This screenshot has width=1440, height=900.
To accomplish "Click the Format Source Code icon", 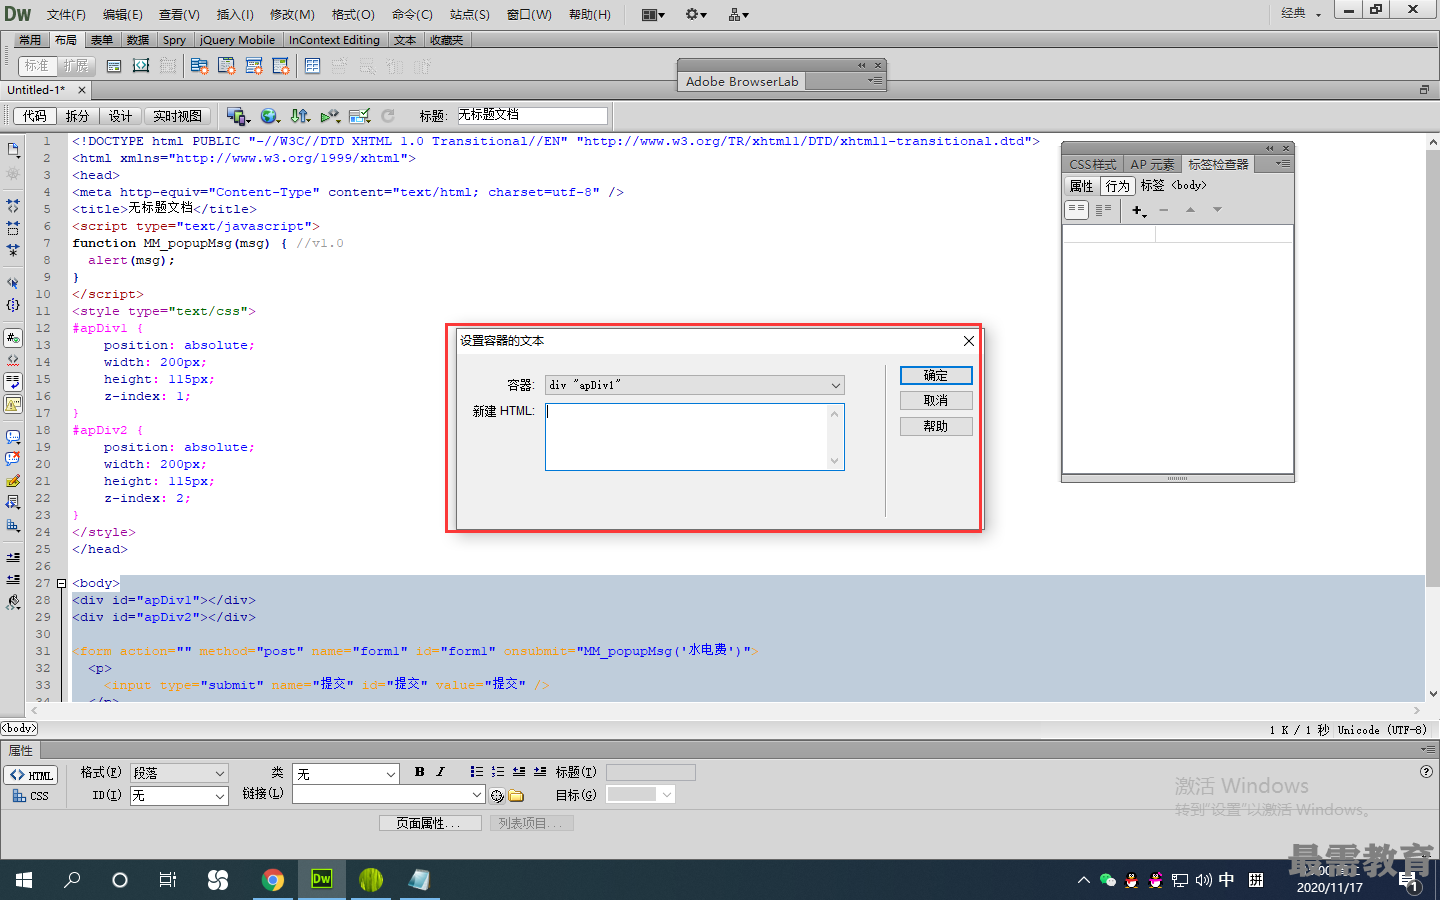I will tap(13, 602).
